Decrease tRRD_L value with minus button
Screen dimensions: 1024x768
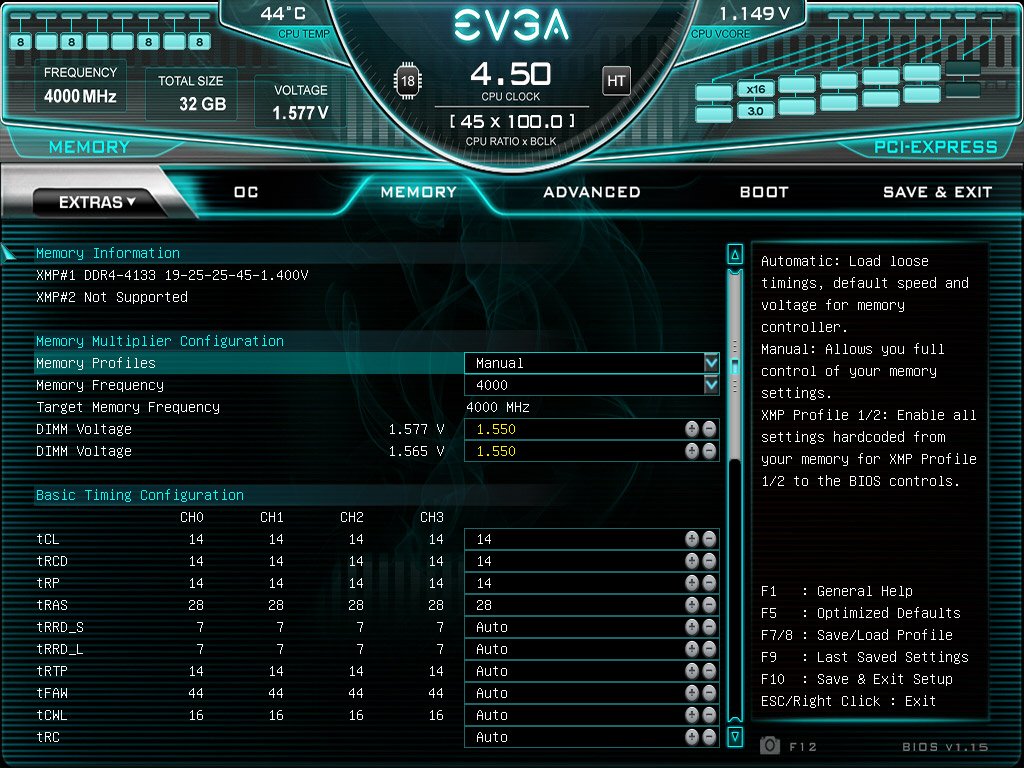tap(709, 649)
